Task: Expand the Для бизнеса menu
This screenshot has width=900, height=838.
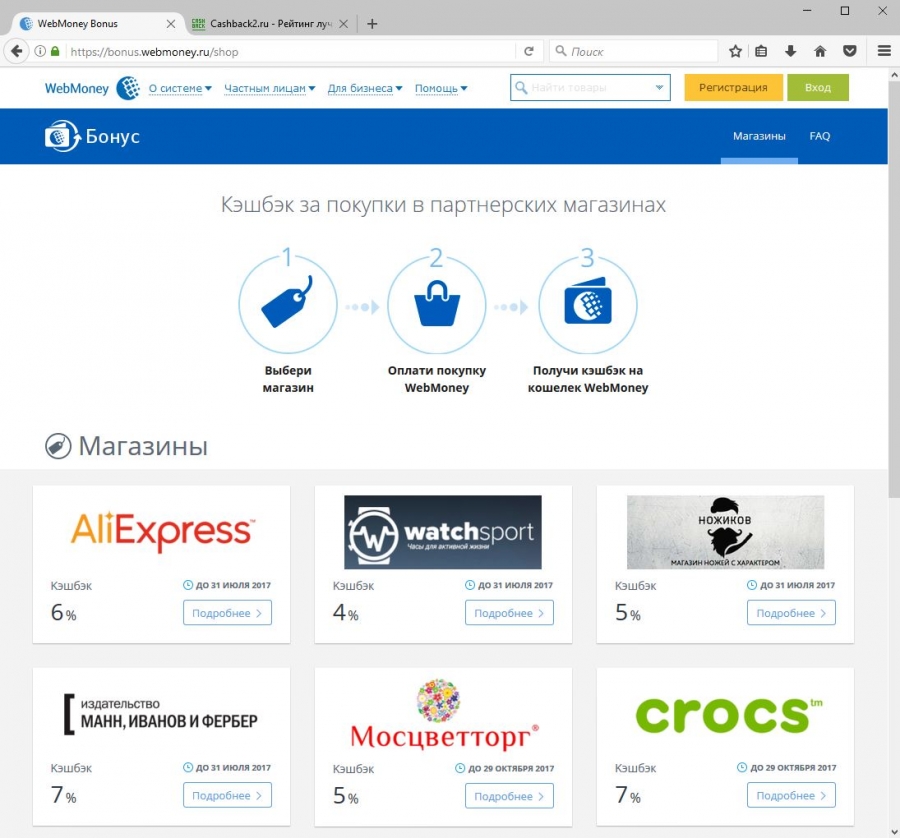Action: click(365, 88)
